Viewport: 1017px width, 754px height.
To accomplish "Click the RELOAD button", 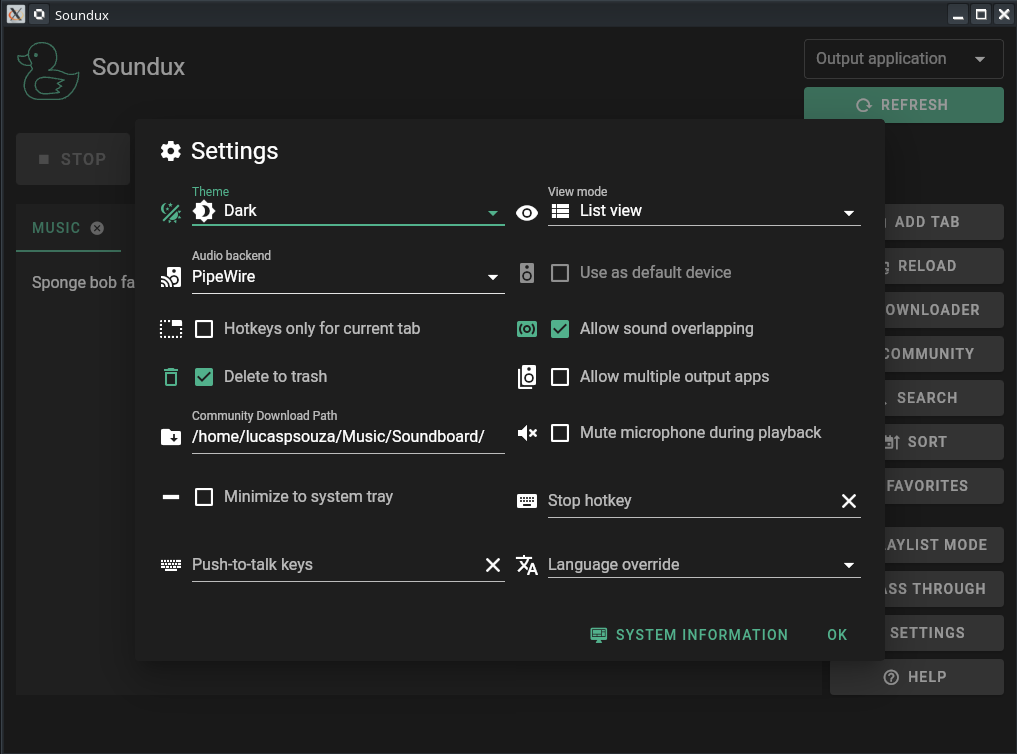I will coord(944,266).
